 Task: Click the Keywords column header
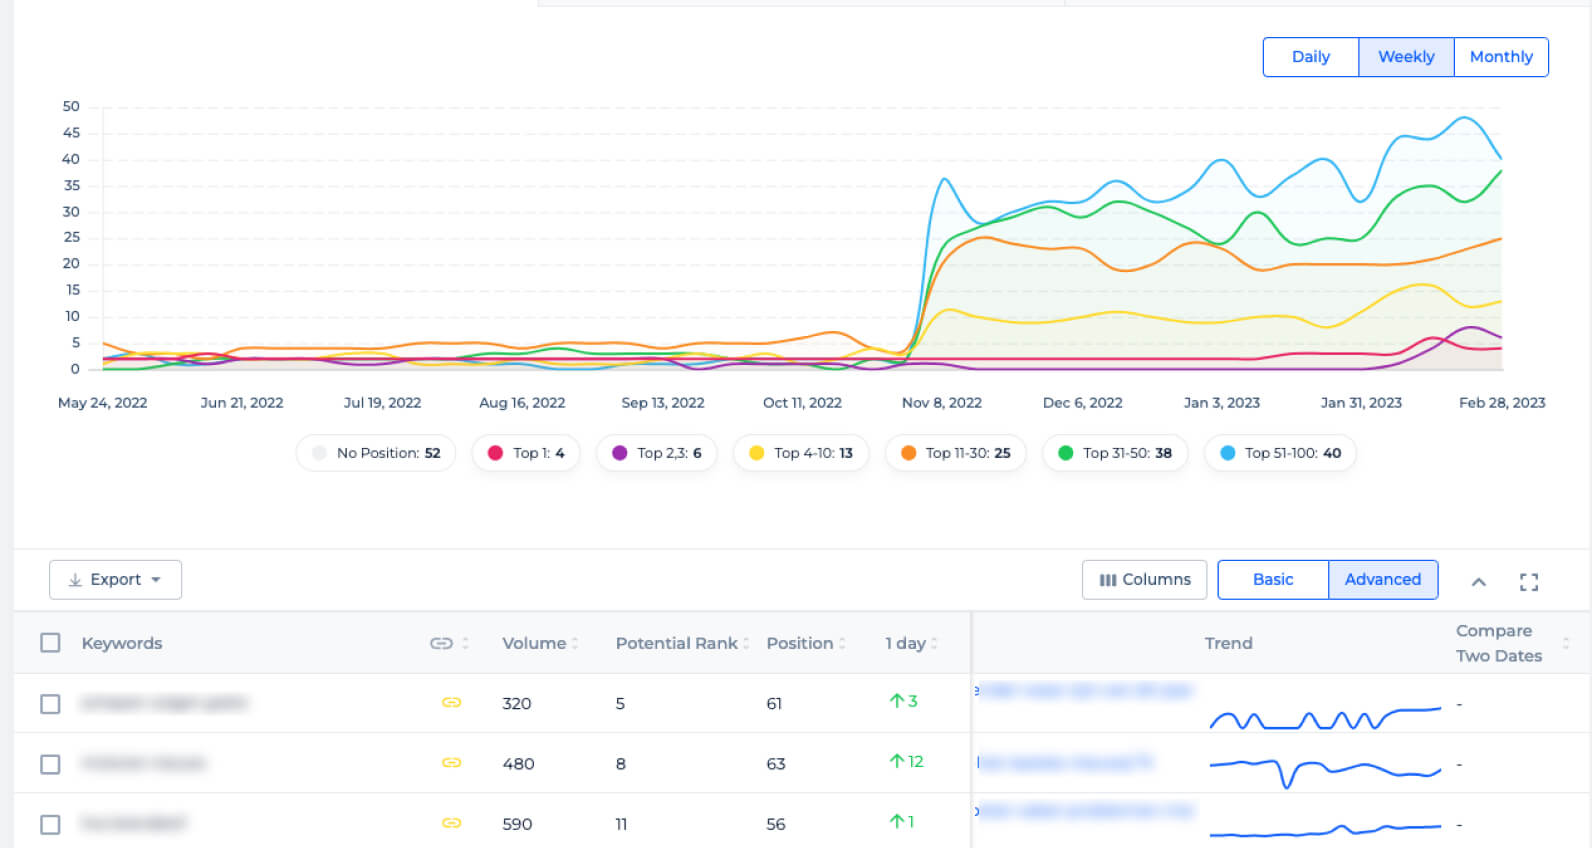pyautogui.click(x=122, y=643)
